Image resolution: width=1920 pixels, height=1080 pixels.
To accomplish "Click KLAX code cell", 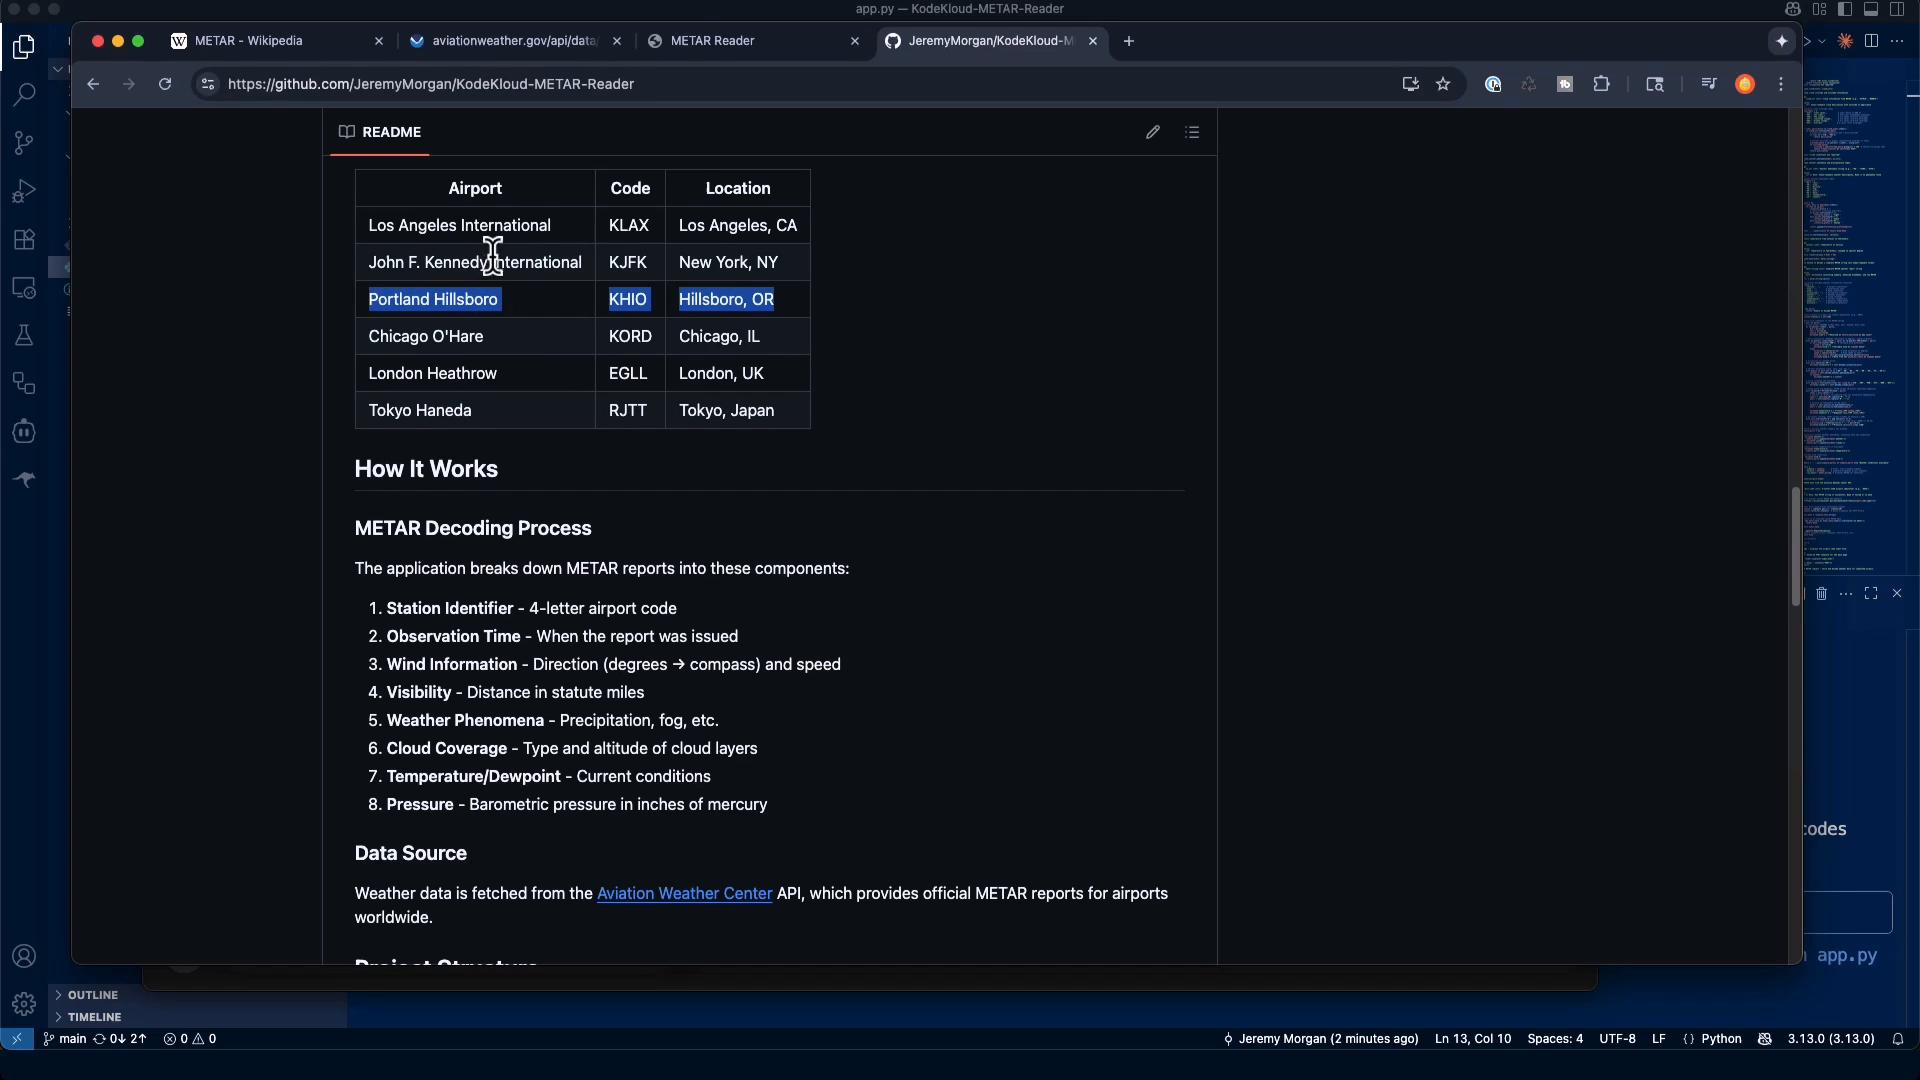I will [x=630, y=226].
